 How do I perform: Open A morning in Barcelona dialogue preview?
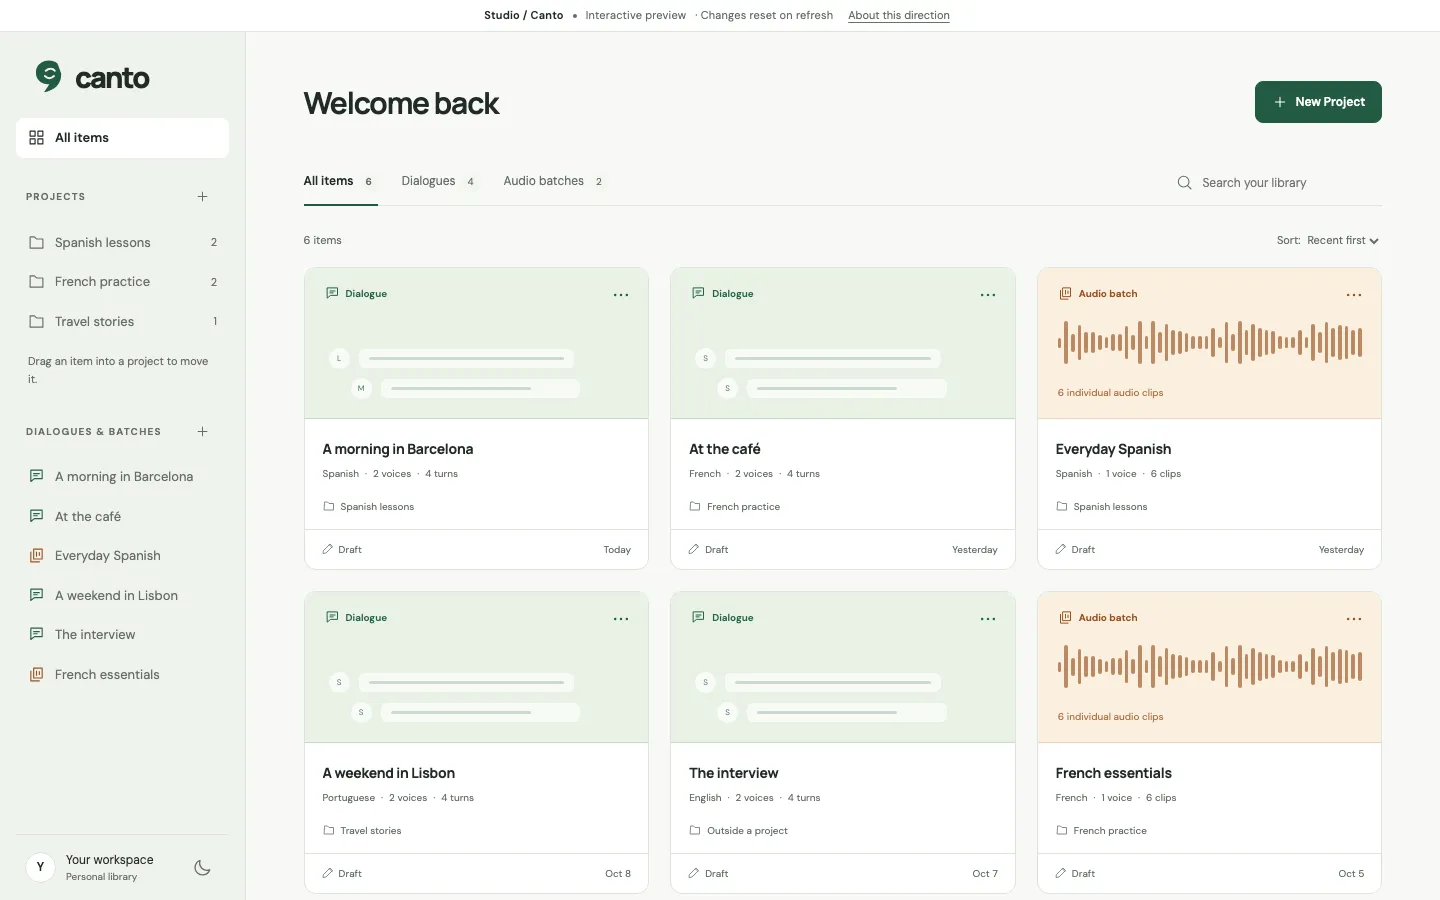pos(476,343)
